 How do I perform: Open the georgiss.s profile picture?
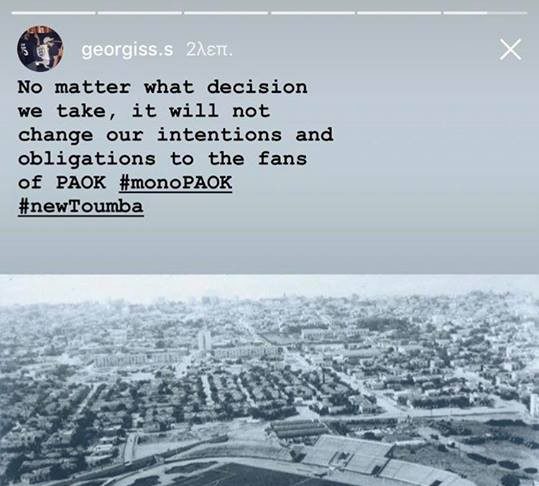coord(40,48)
